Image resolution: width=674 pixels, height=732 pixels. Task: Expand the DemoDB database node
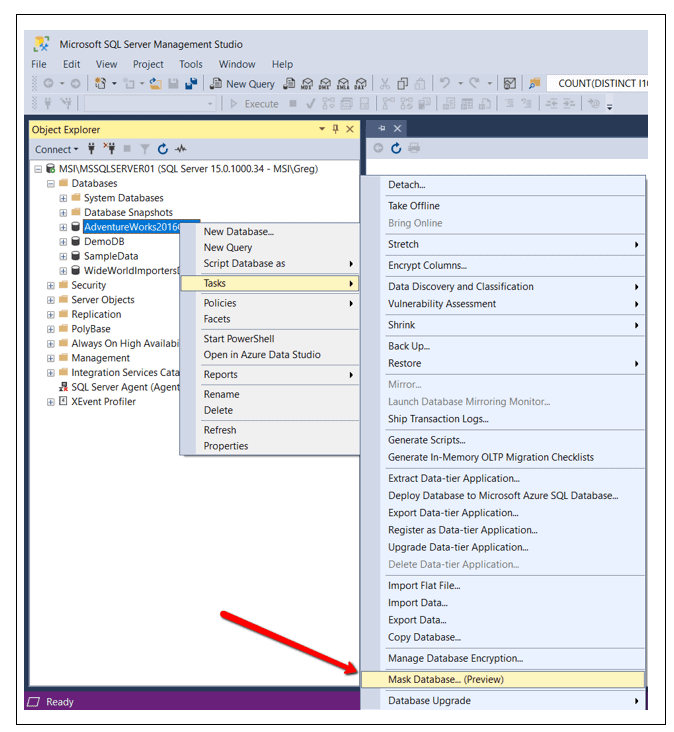coord(63,242)
